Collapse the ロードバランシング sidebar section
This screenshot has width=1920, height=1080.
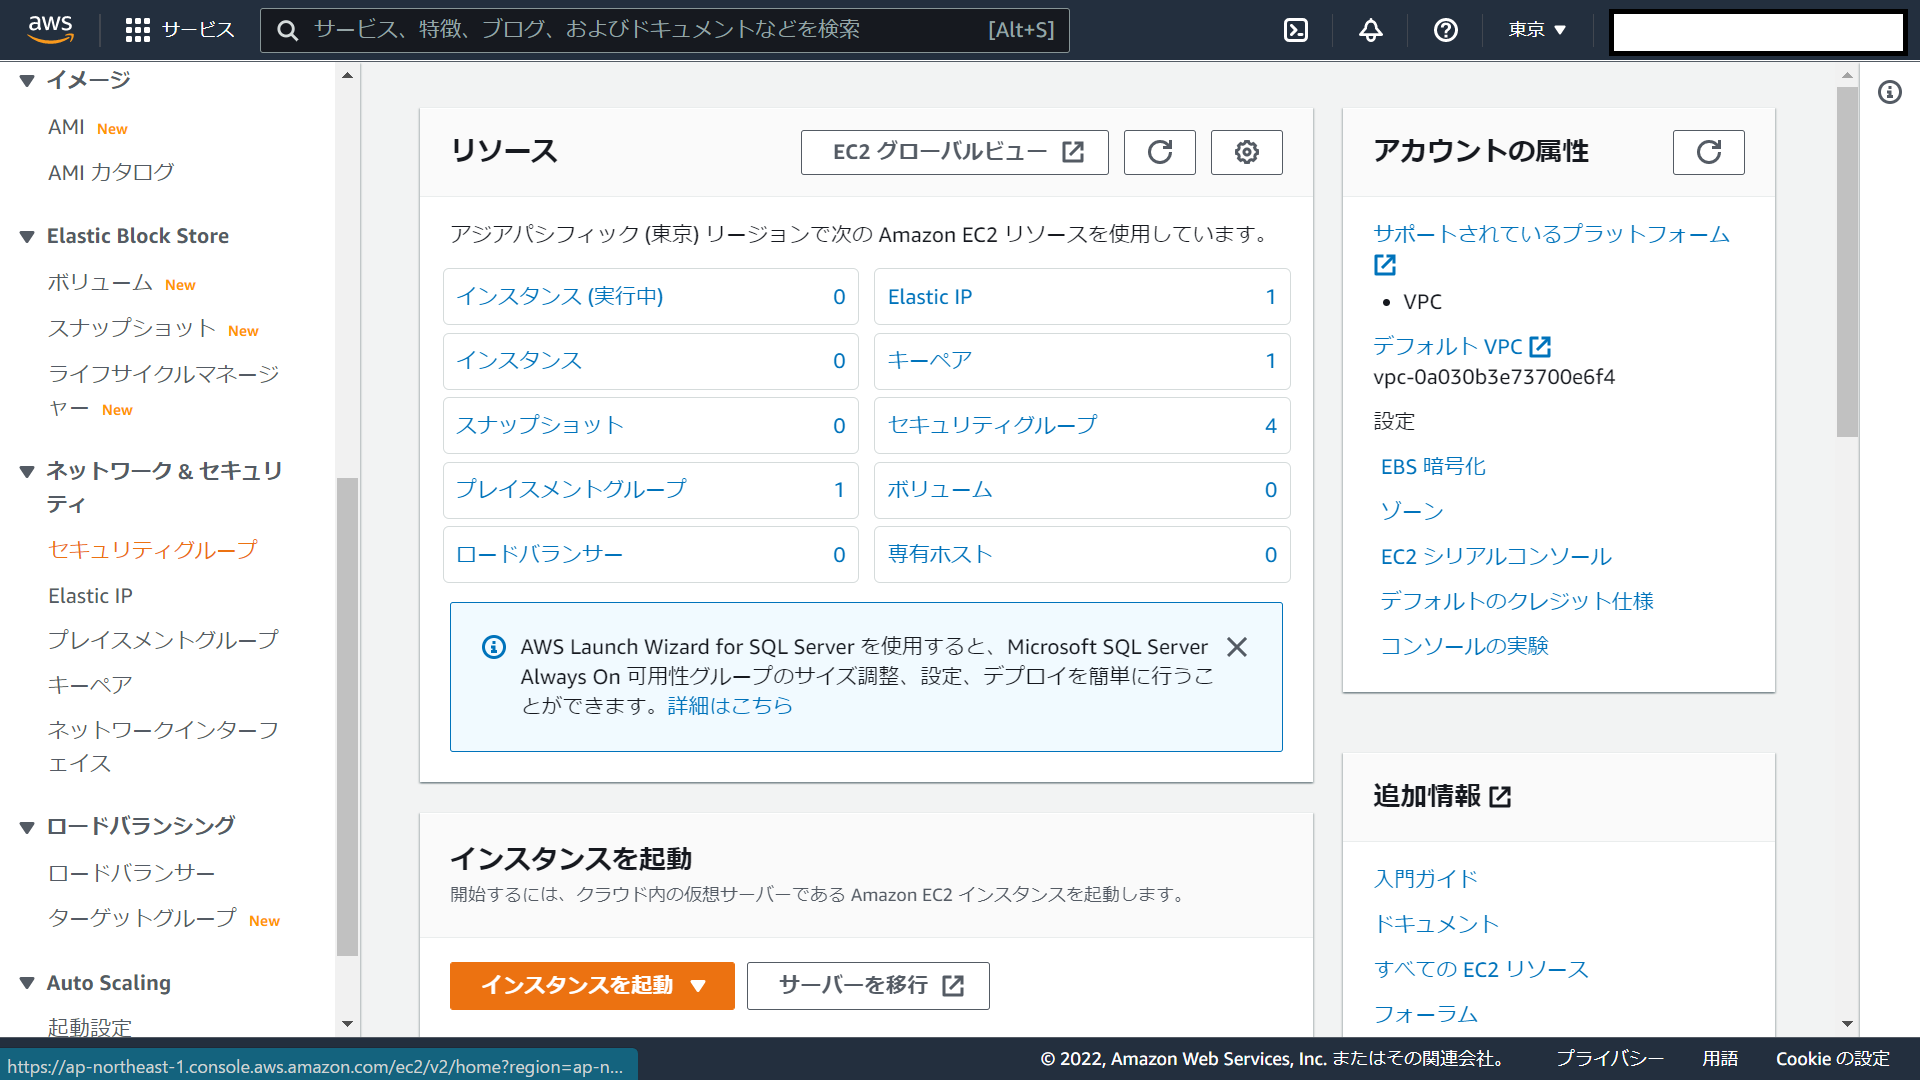(27, 827)
